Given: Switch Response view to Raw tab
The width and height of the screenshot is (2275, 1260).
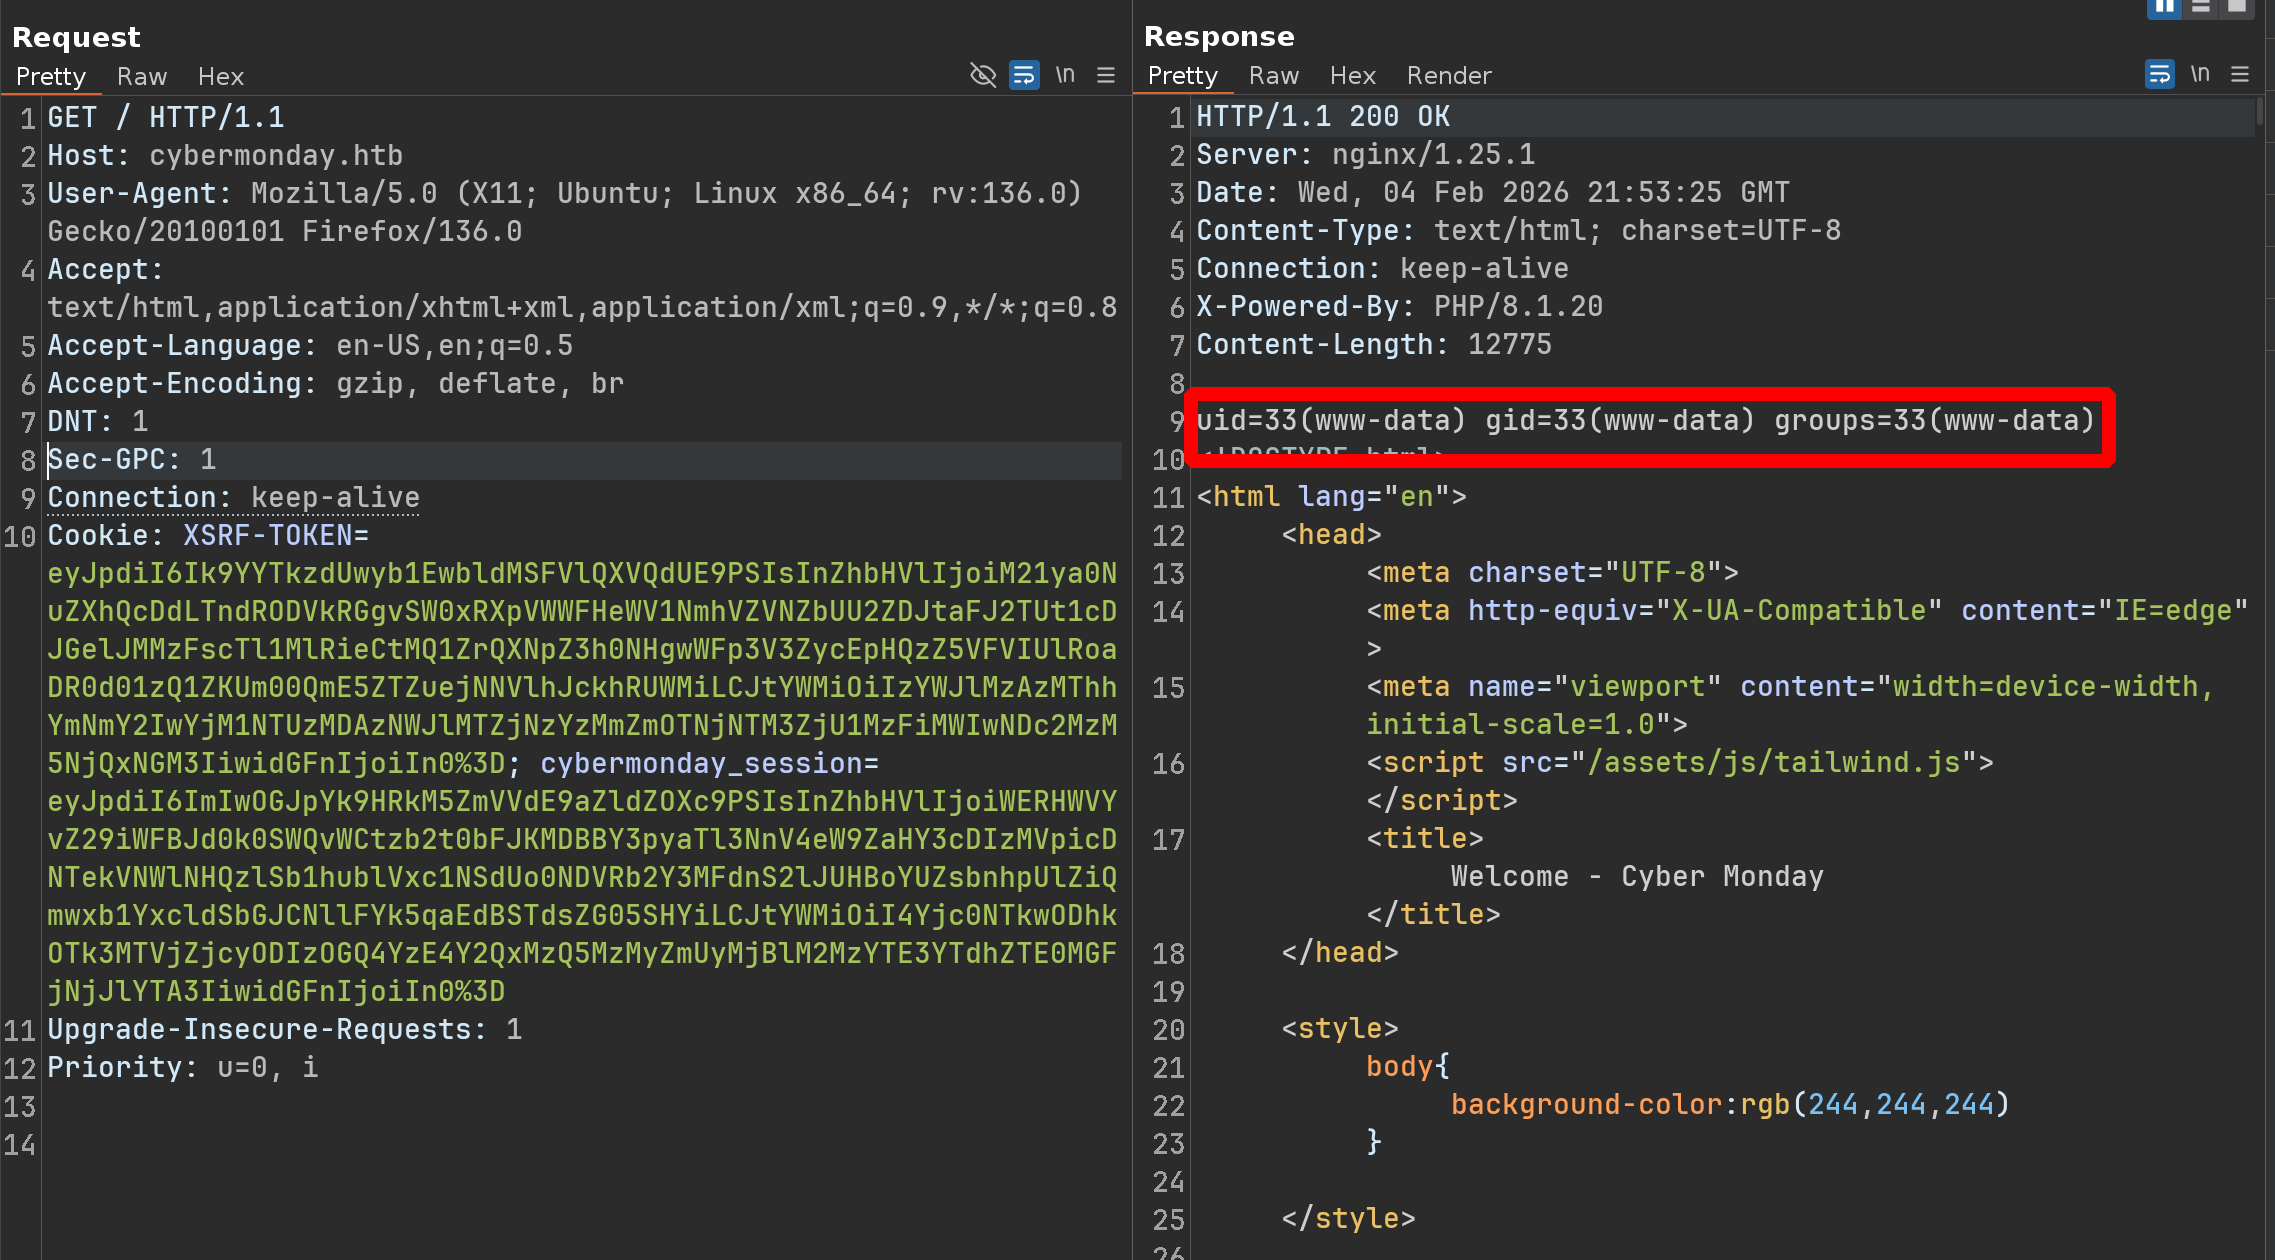Looking at the screenshot, I should click(1273, 75).
